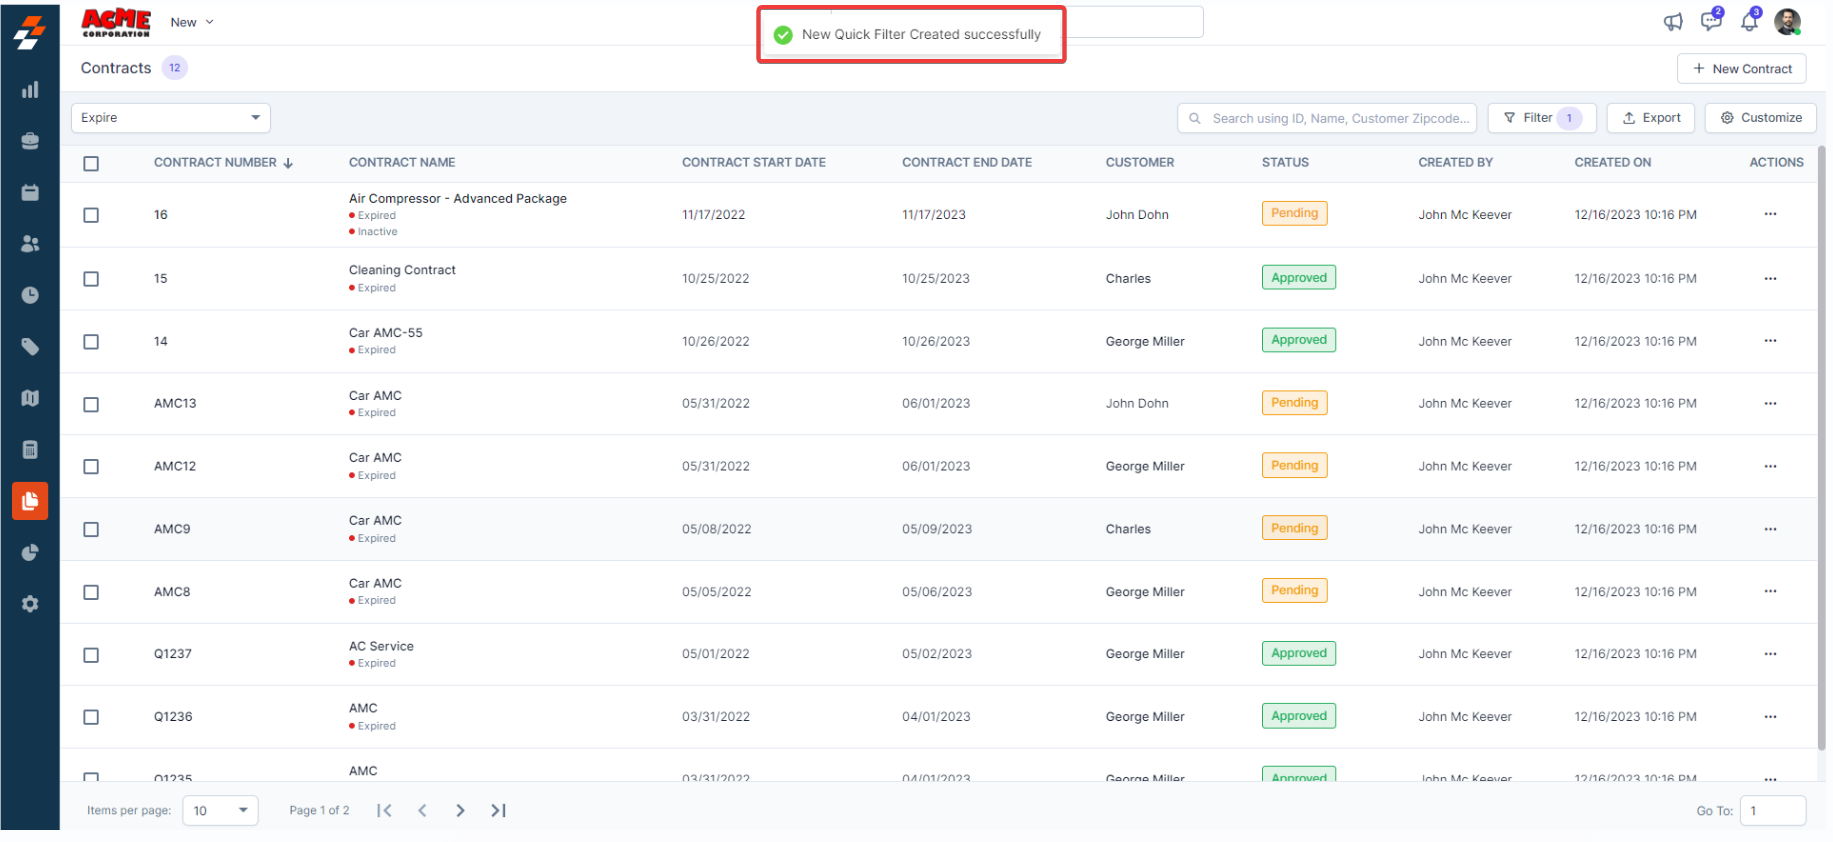Screen dimensions: 1833x842
Task: Select the checkbox for contract AMC13
Action: [x=91, y=404]
